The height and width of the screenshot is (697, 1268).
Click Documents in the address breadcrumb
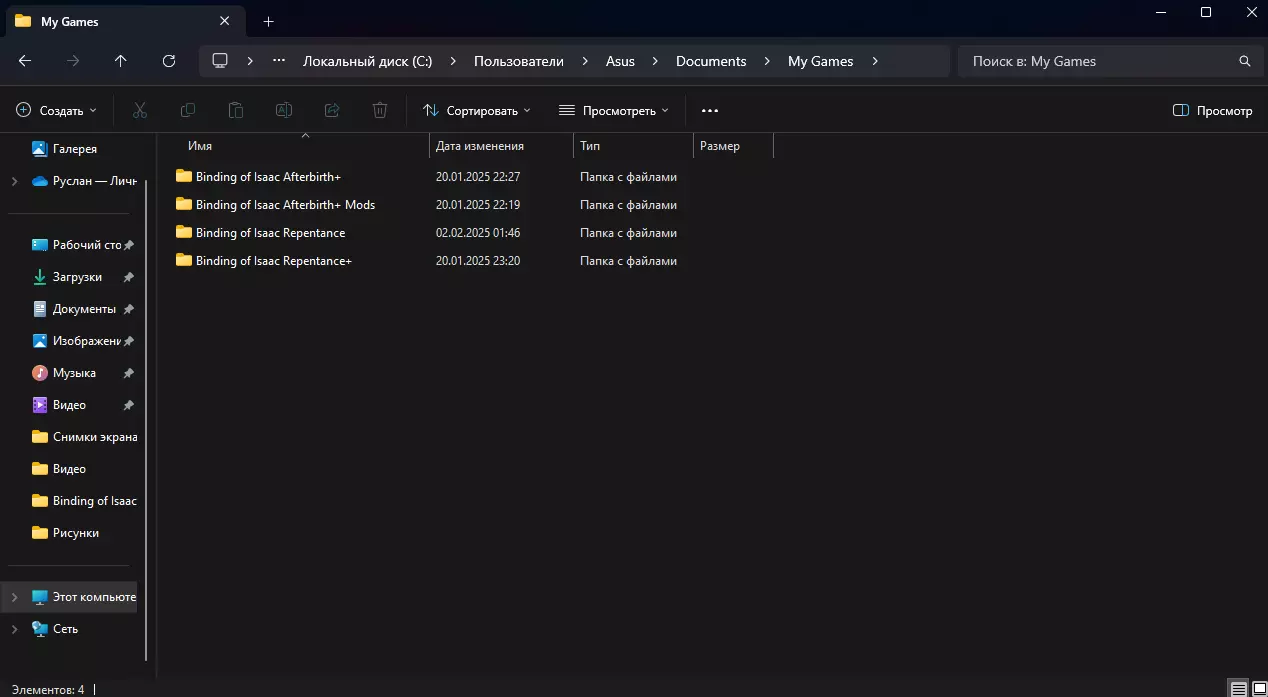click(711, 61)
